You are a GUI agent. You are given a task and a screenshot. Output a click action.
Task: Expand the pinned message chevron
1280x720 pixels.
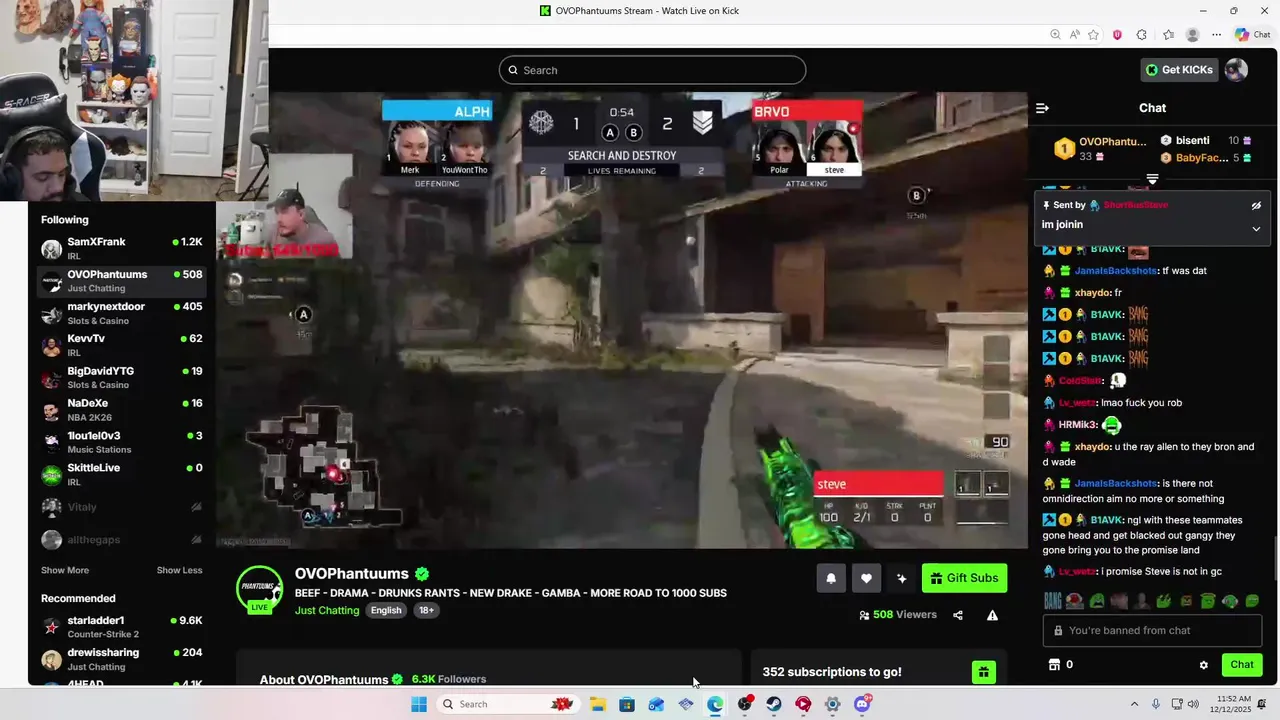coord(1256,228)
